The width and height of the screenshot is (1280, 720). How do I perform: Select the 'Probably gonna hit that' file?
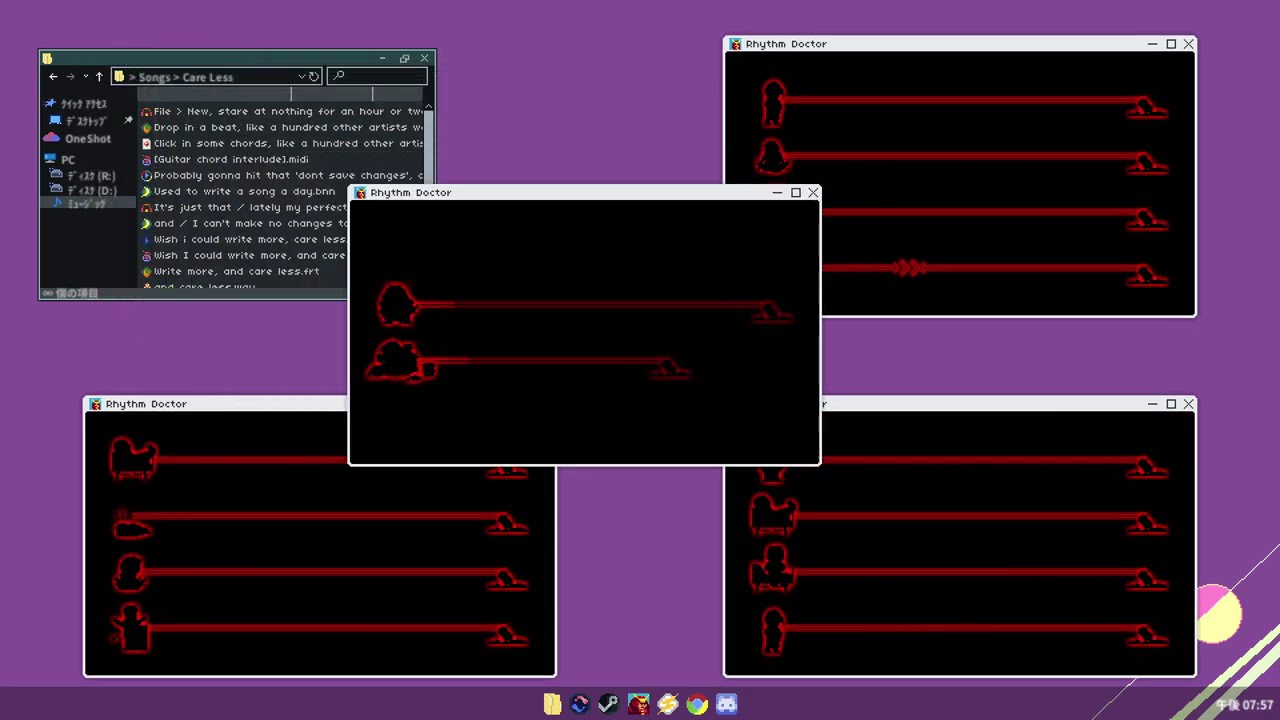tap(281, 175)
